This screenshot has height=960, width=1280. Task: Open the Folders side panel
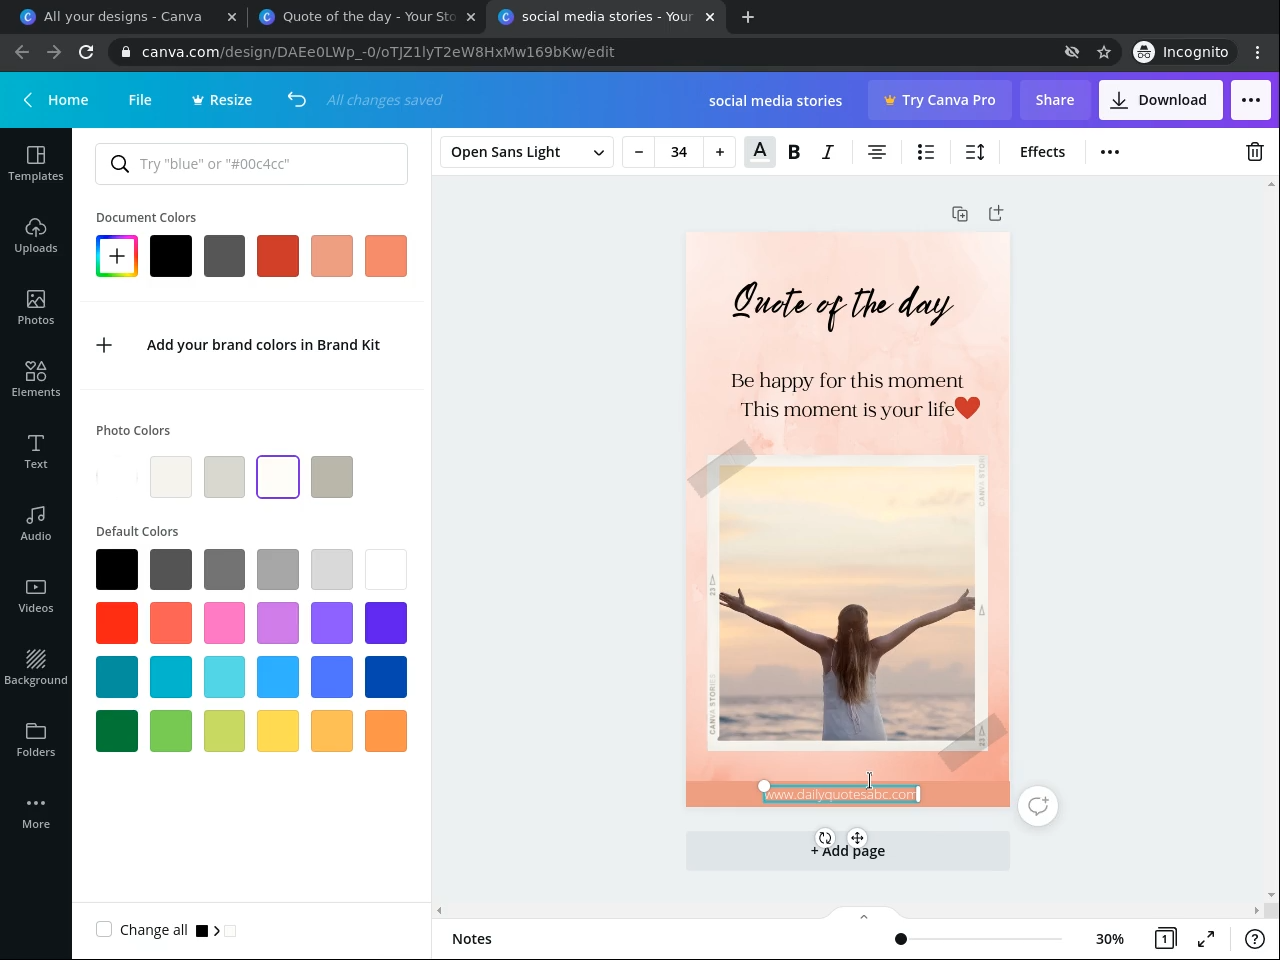point(36,739)
